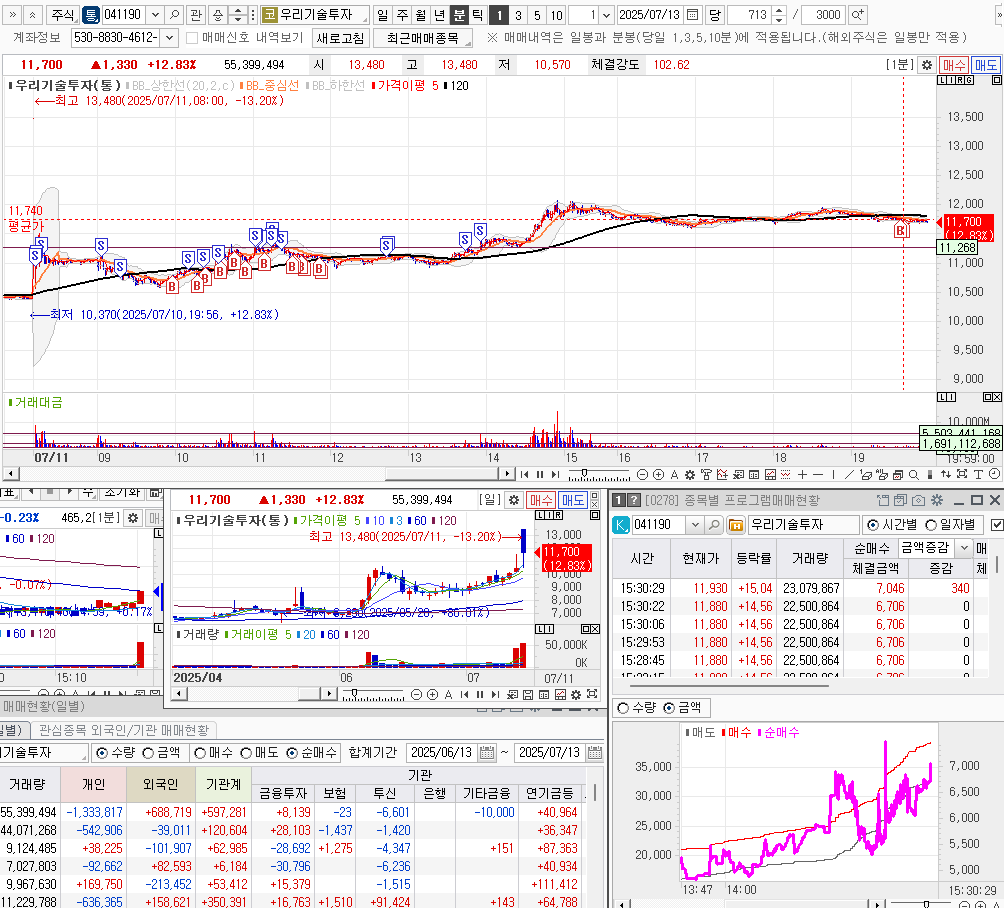Increase the 713 bar count stepper

pyautogui.click(x=779, y=10)
